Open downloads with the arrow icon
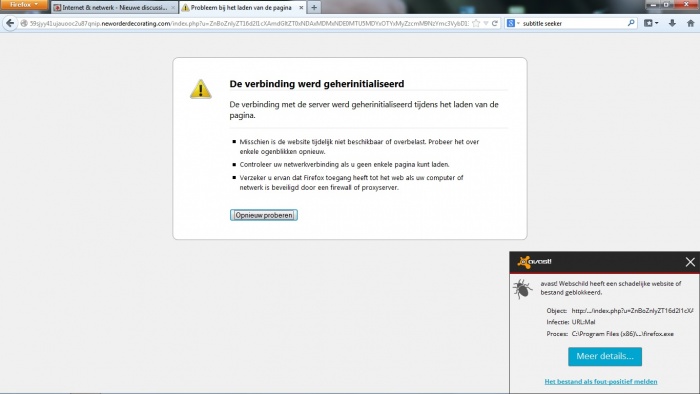 [x=672, y=23]
